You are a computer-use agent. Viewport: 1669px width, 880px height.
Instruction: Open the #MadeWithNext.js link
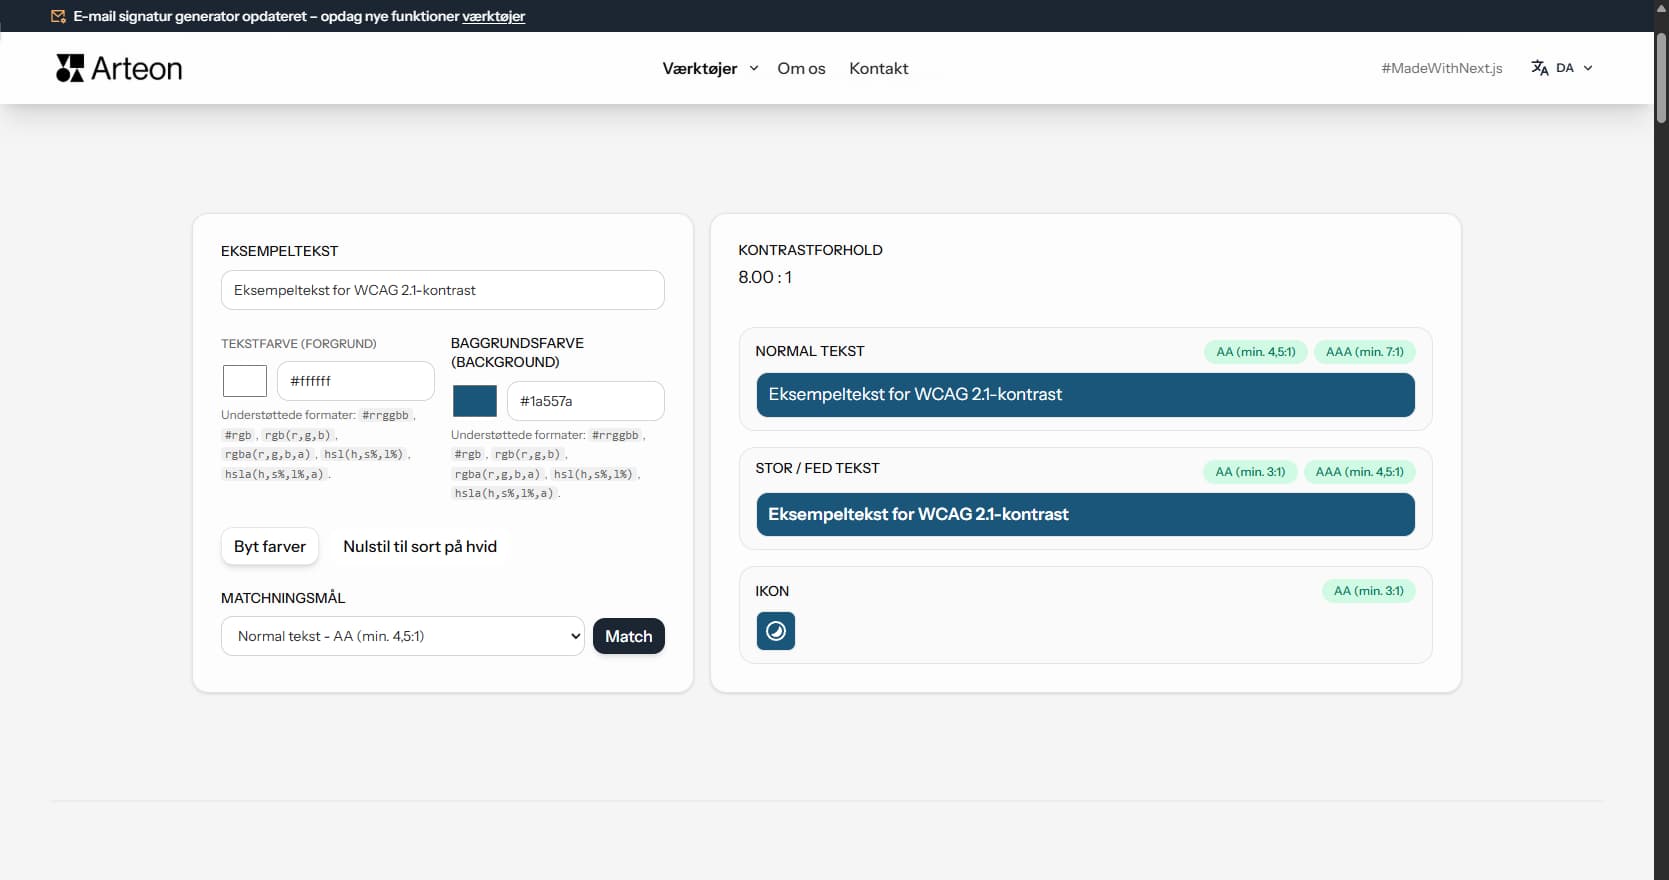coord(1441,68)
